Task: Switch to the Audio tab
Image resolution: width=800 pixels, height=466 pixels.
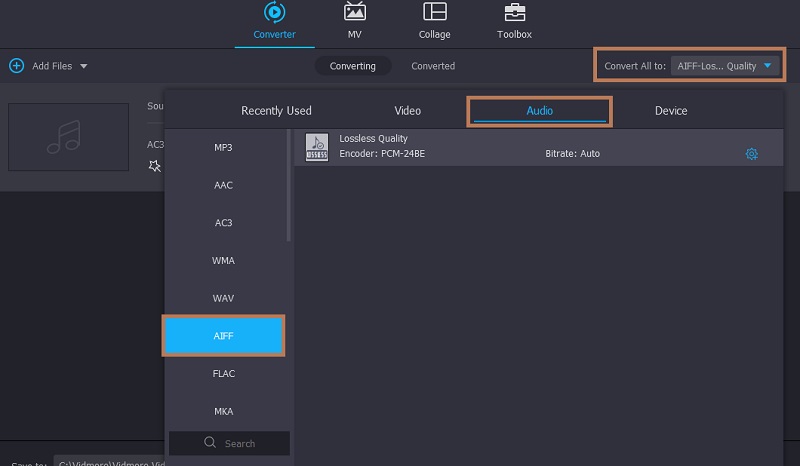Action: pos(539,111)
